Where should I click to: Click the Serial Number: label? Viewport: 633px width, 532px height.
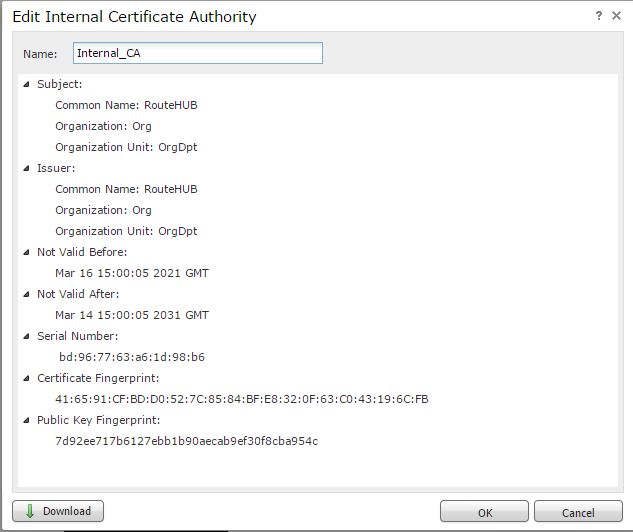click(x=78, y=336)
